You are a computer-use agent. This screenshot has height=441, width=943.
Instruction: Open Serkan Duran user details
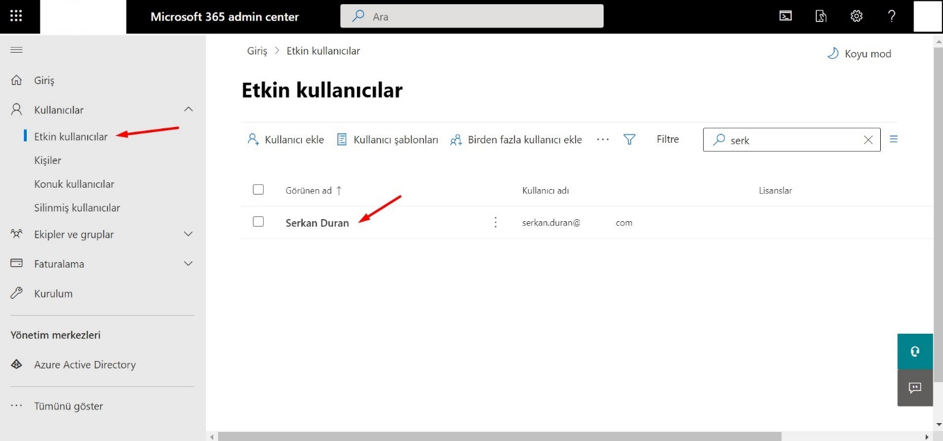click(317, 223)
